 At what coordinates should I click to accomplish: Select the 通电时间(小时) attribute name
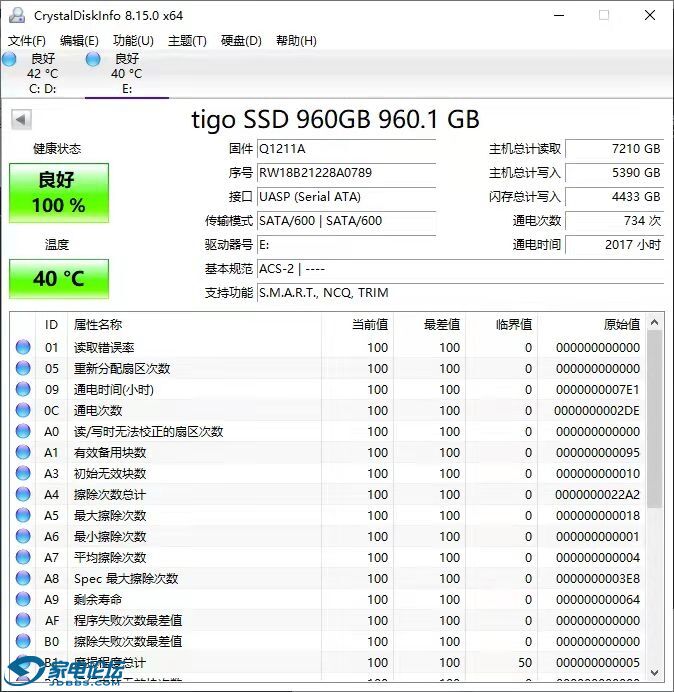(114, 390)
